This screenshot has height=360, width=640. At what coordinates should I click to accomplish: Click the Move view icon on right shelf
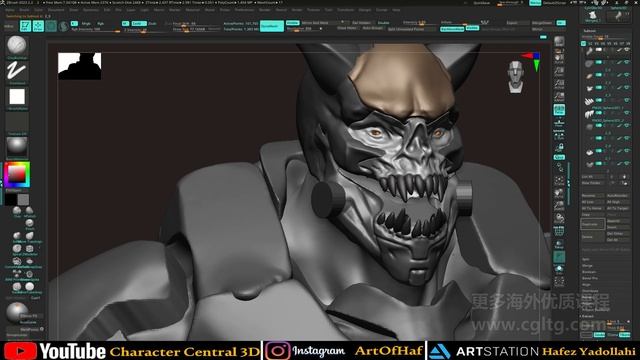pos(559,193)
